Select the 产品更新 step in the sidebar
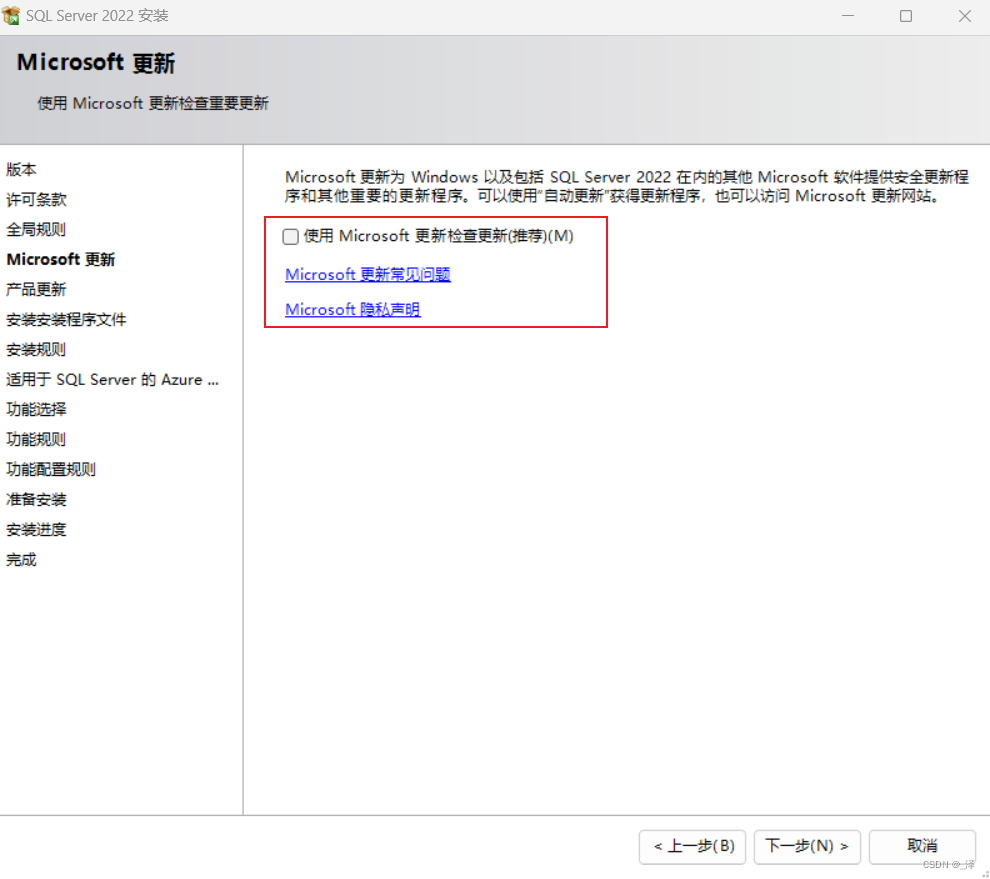This screenshot has height=879, width=990. tap(36, 289)
